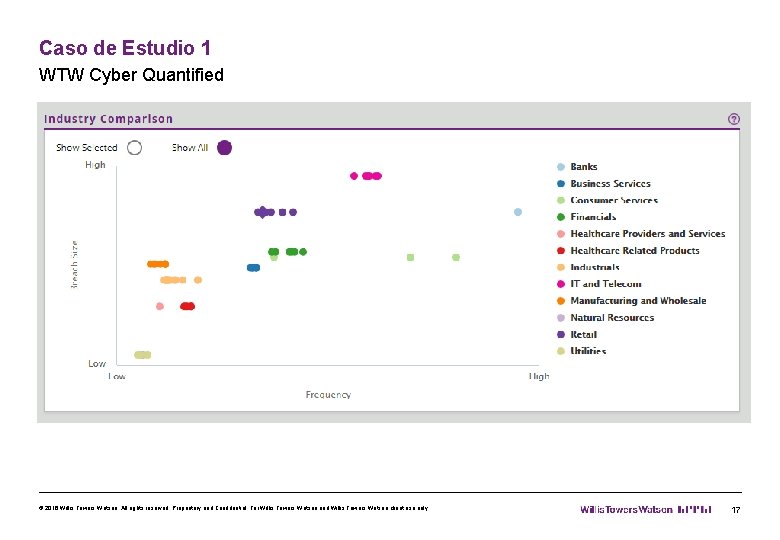The width and height of the screenshot is (780, 540).
Task: Click the Frequency axis label
Action: click(x=328, y=394)
